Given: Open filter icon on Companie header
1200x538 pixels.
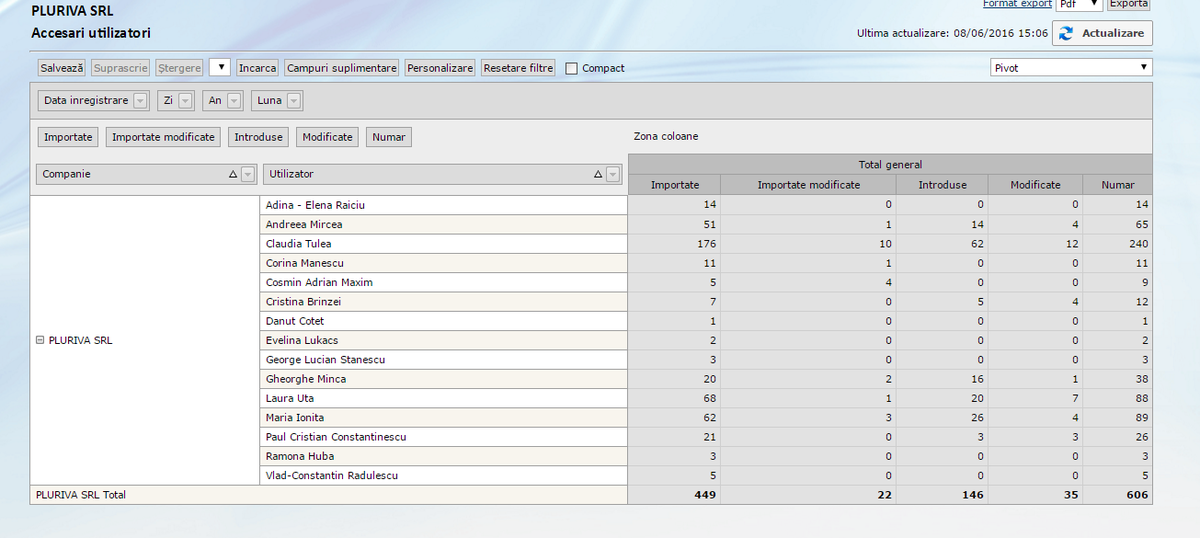Looking at the screenshot, I should (x=248, y=175).
